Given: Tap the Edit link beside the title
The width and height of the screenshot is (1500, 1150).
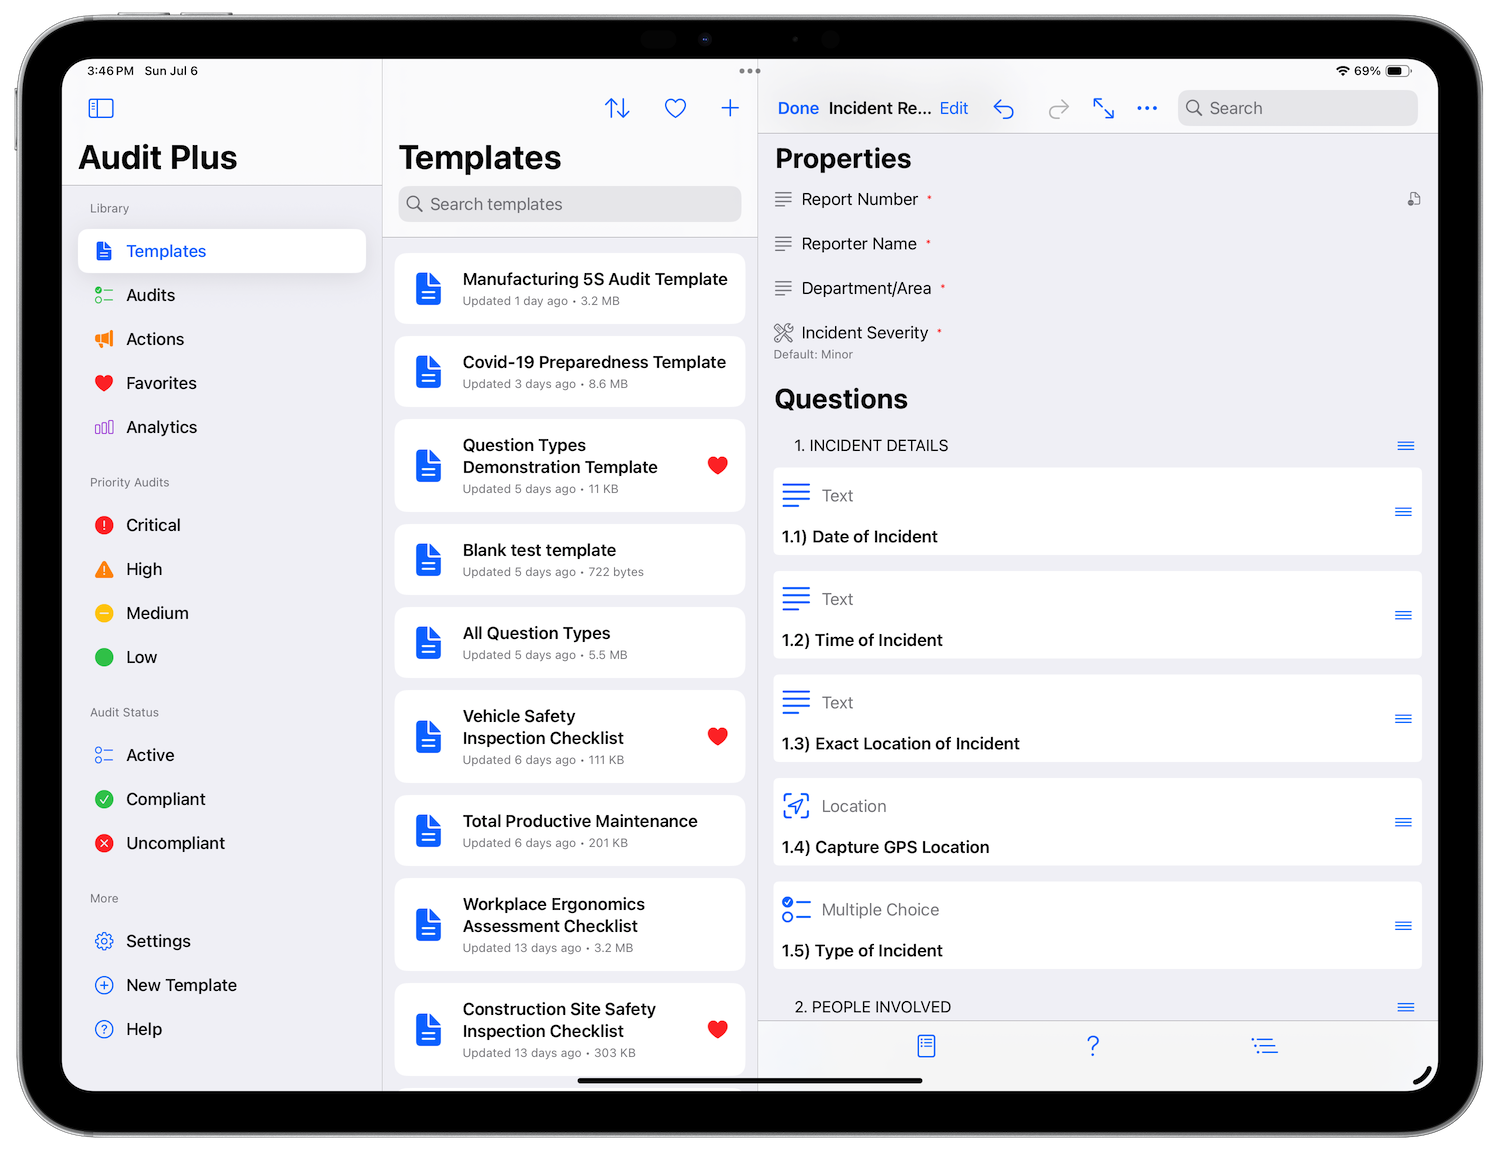Looking at the screenshot, I should coord(954,108).
